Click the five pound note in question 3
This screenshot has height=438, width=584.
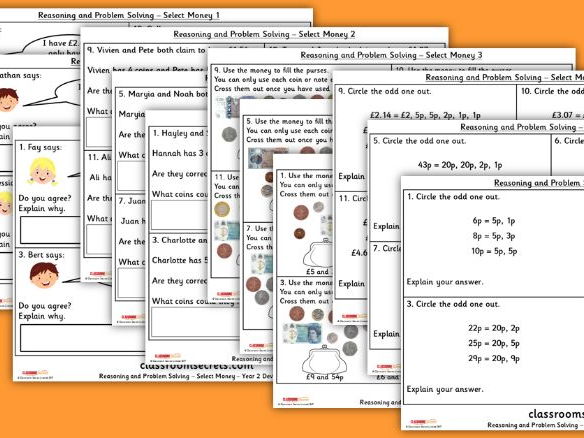[x=302, y=333]
